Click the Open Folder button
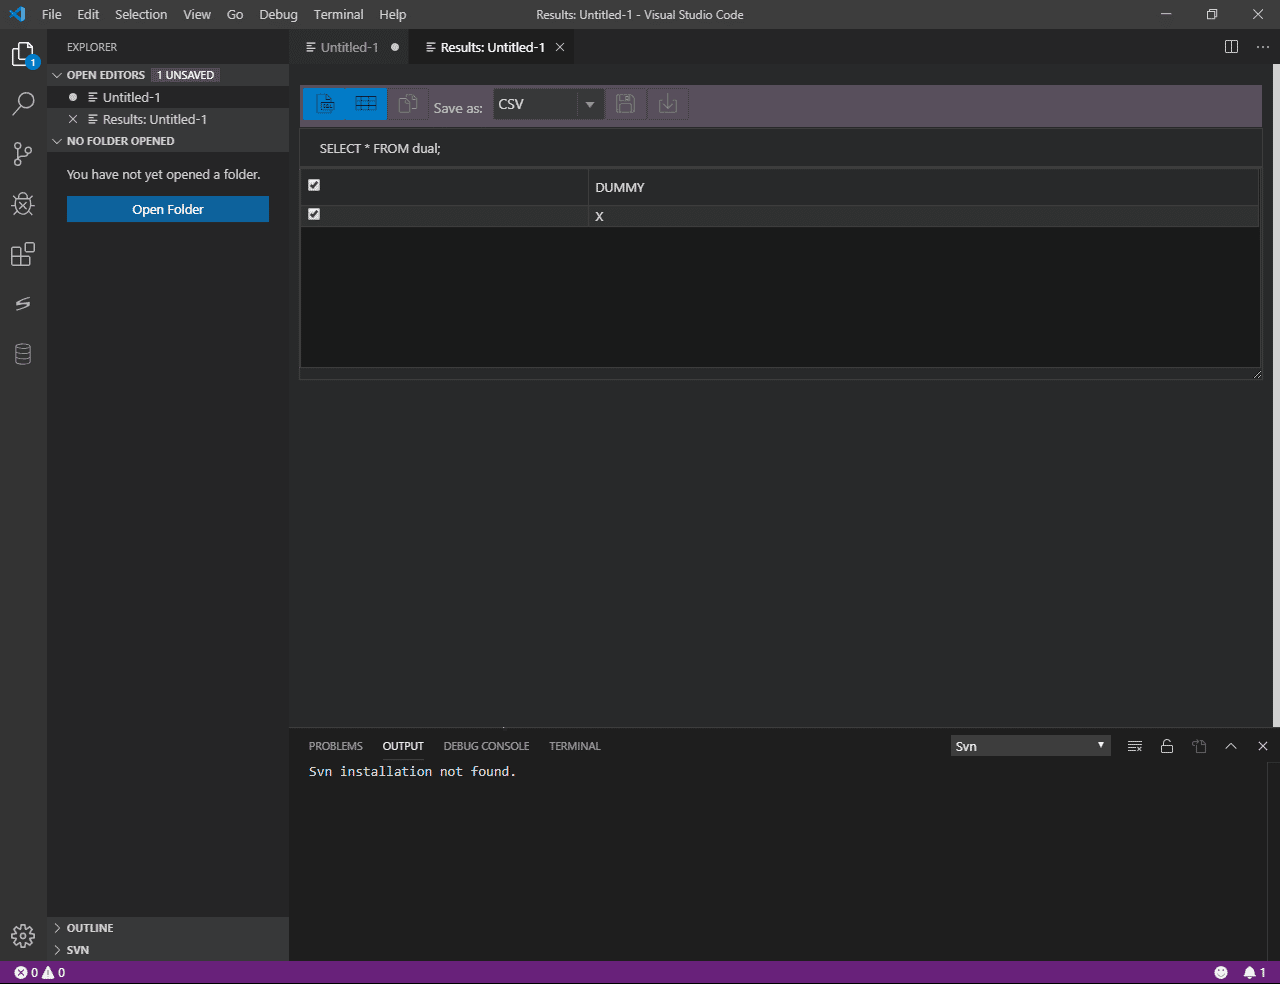This screenshot has height=984, width=1280. coord(167,209)
